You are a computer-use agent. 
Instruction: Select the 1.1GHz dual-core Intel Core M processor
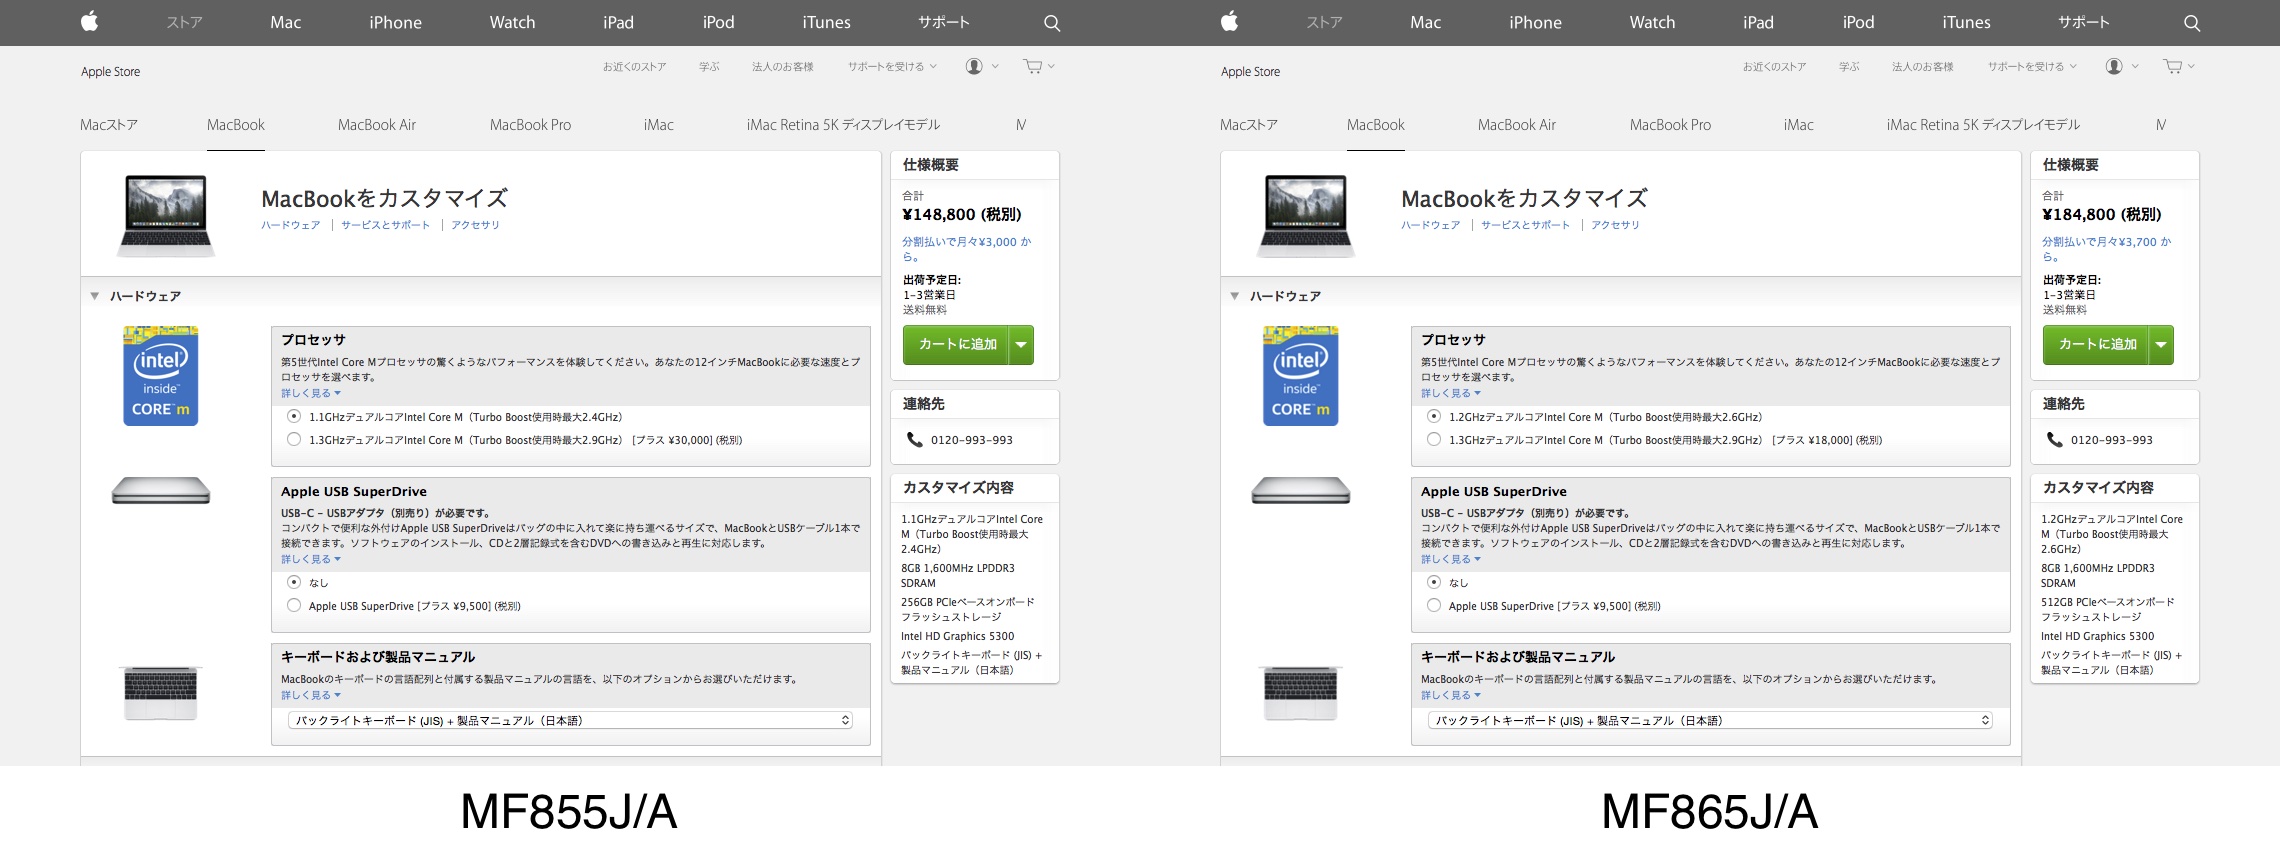tap(294, 416)
